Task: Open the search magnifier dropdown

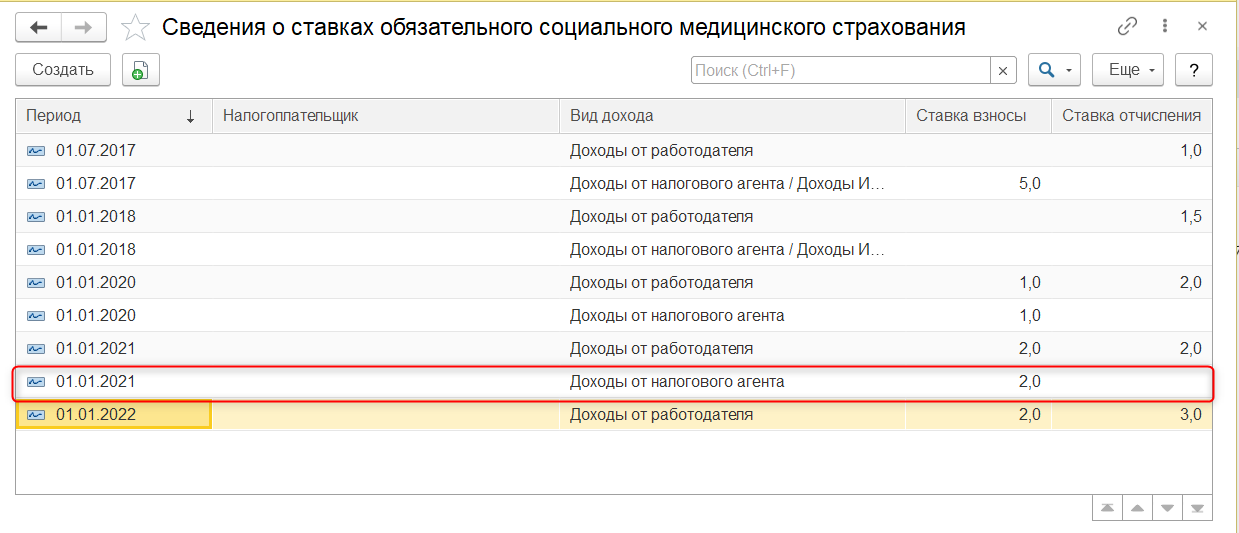Action: coord(1054,70)
